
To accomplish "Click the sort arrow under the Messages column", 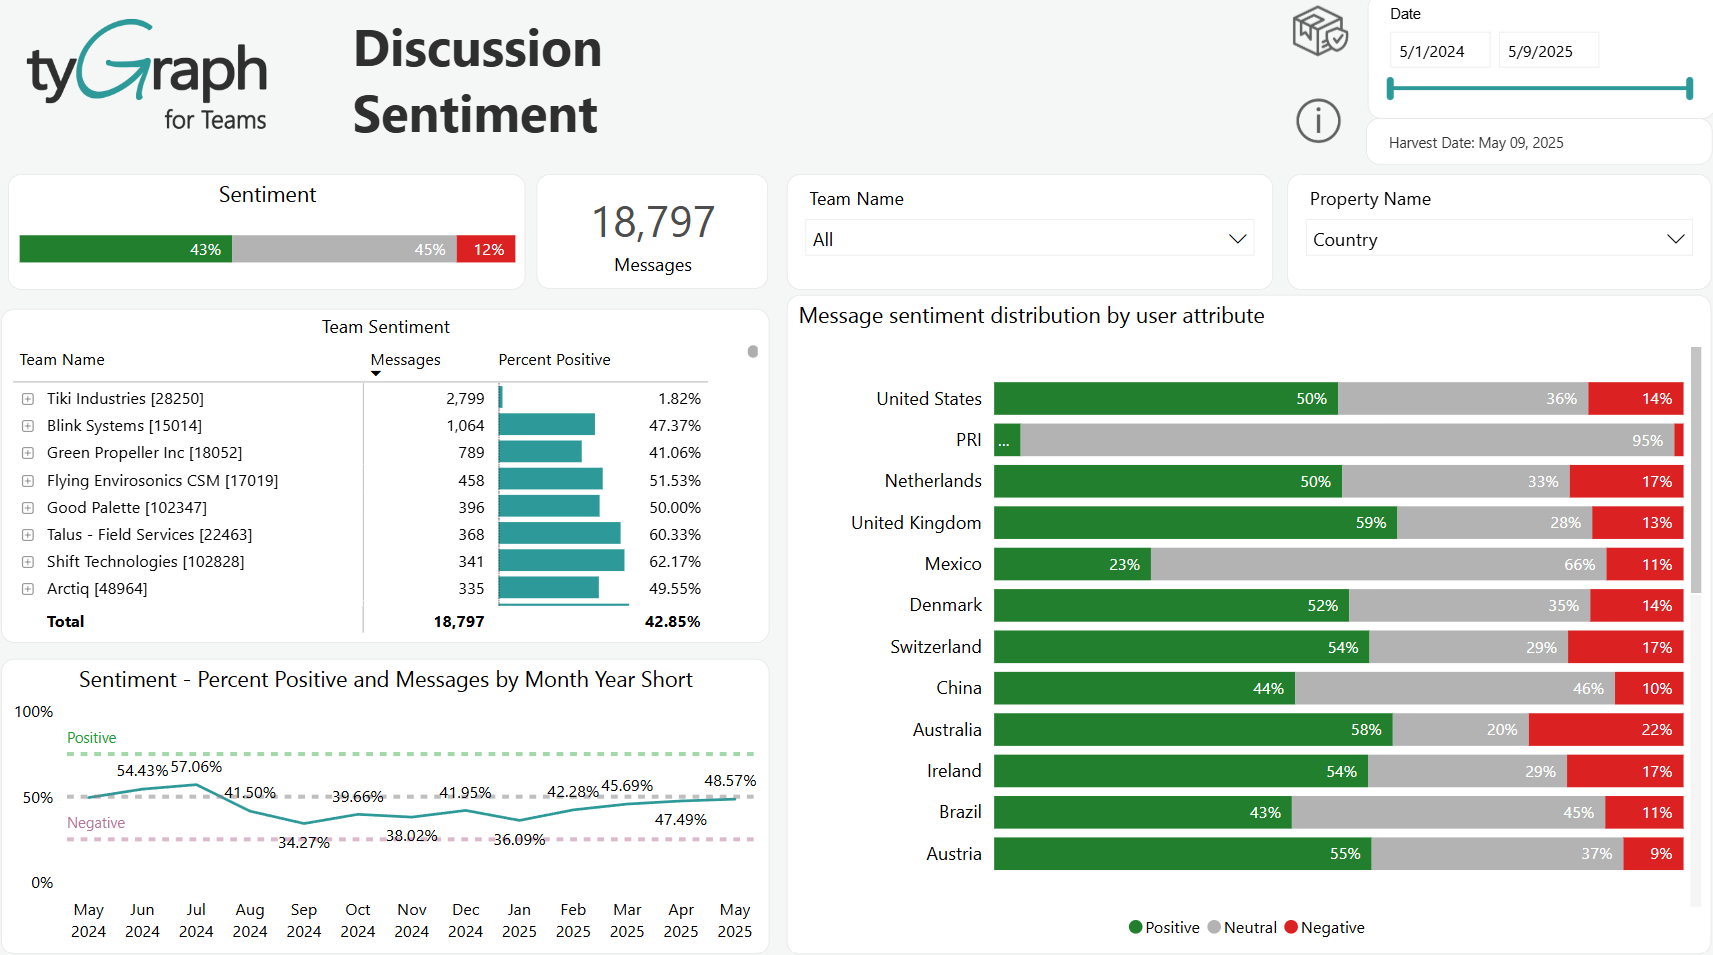I will click(x=376, y=372).
